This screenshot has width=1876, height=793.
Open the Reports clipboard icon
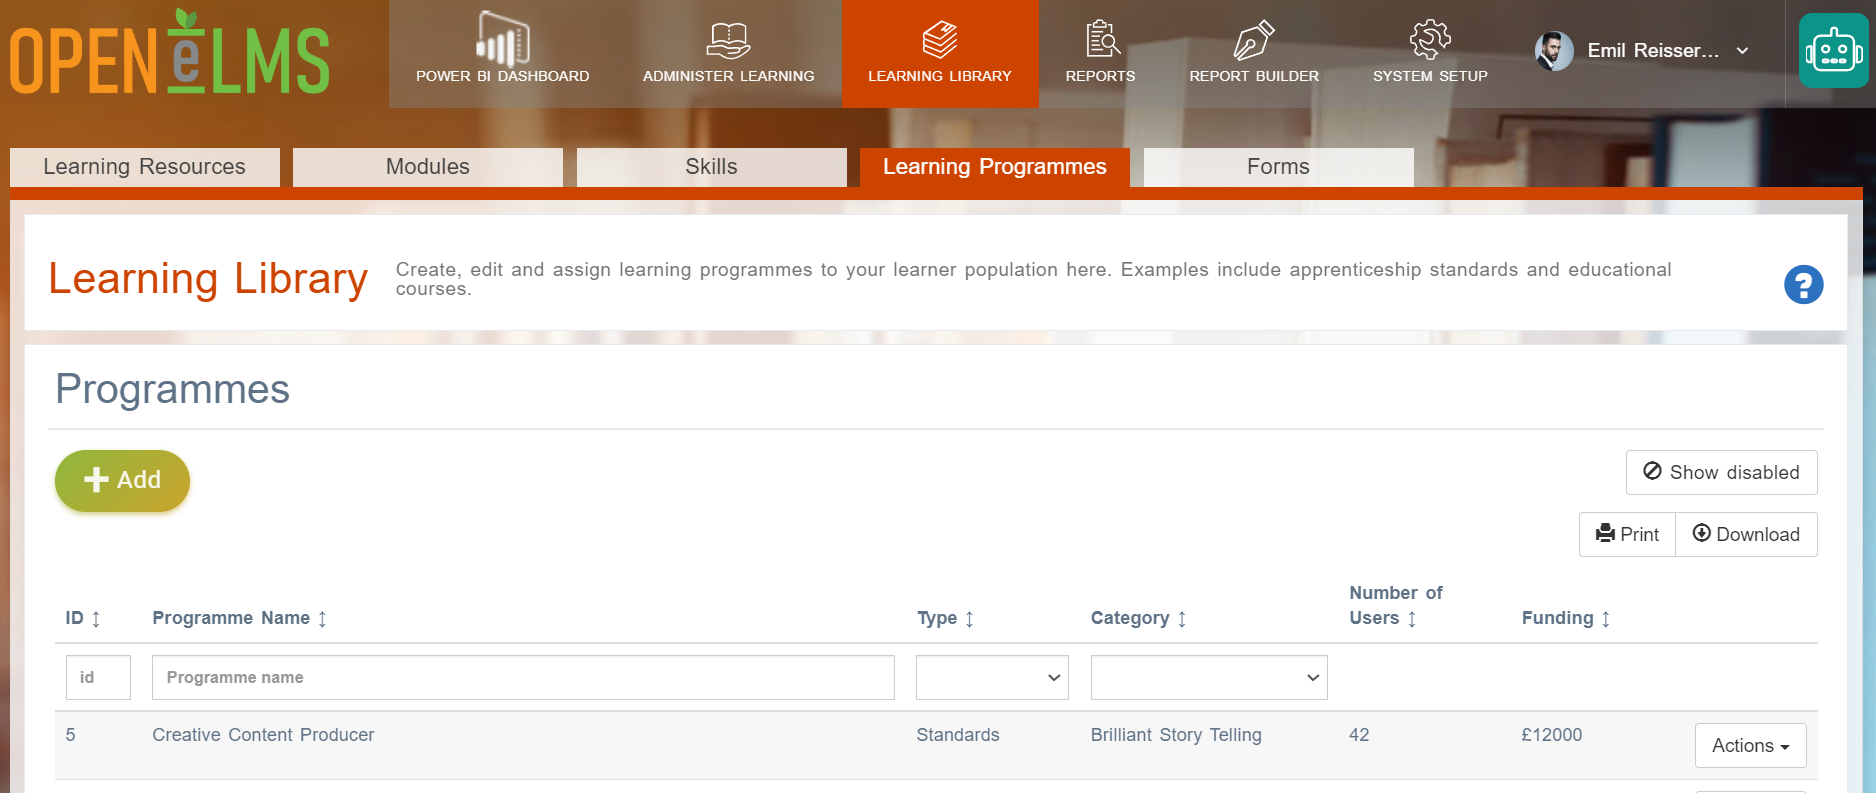(x=1102, y=39)
